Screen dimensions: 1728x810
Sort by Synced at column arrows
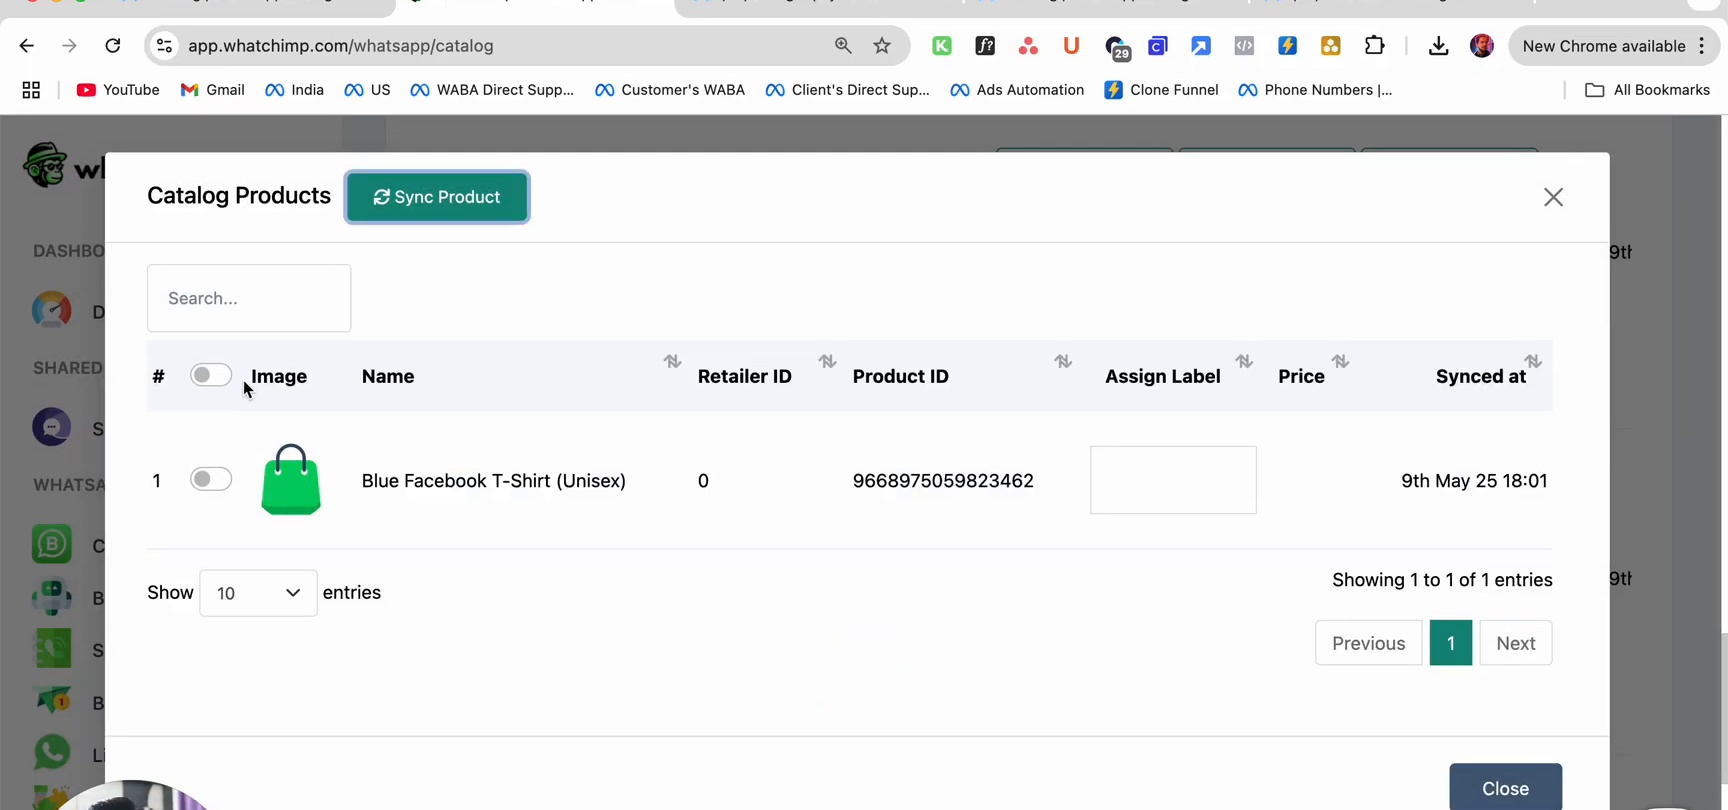[x=1533, y=361]
